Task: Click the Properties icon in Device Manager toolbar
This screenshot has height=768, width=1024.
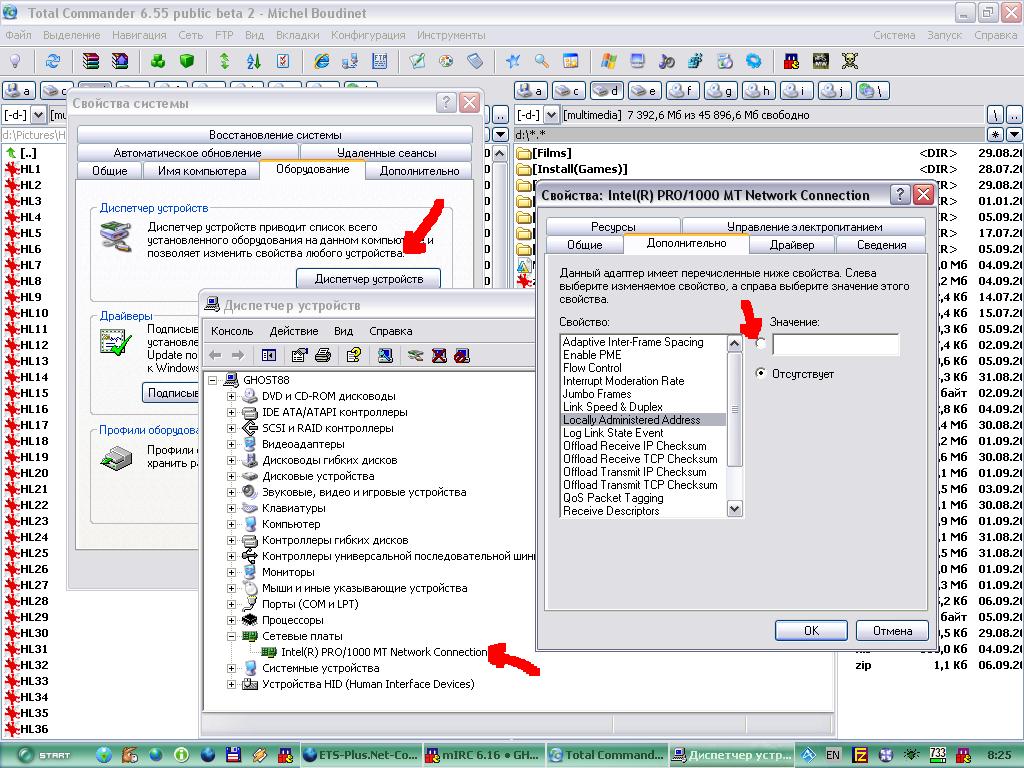Action: pos(299,355)
